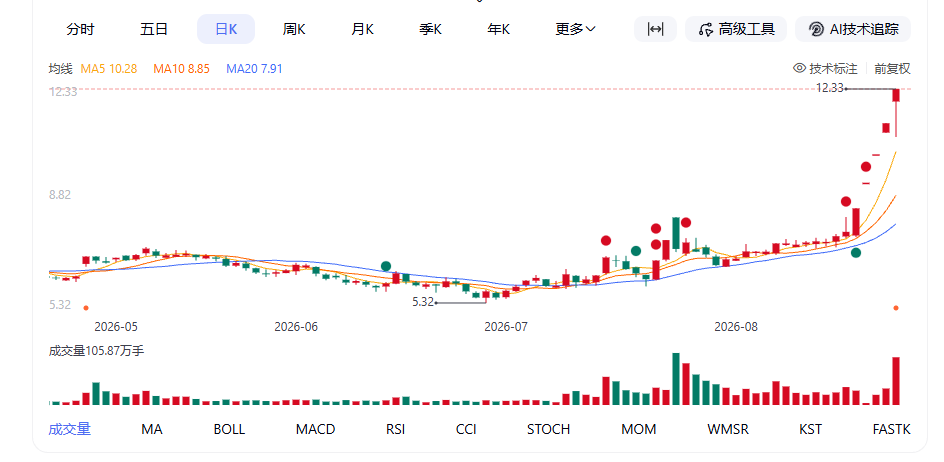Screen dimensions: 944x462
Task: Click the MA10 8.85 legend label
Action: click(x=181, y=69)
